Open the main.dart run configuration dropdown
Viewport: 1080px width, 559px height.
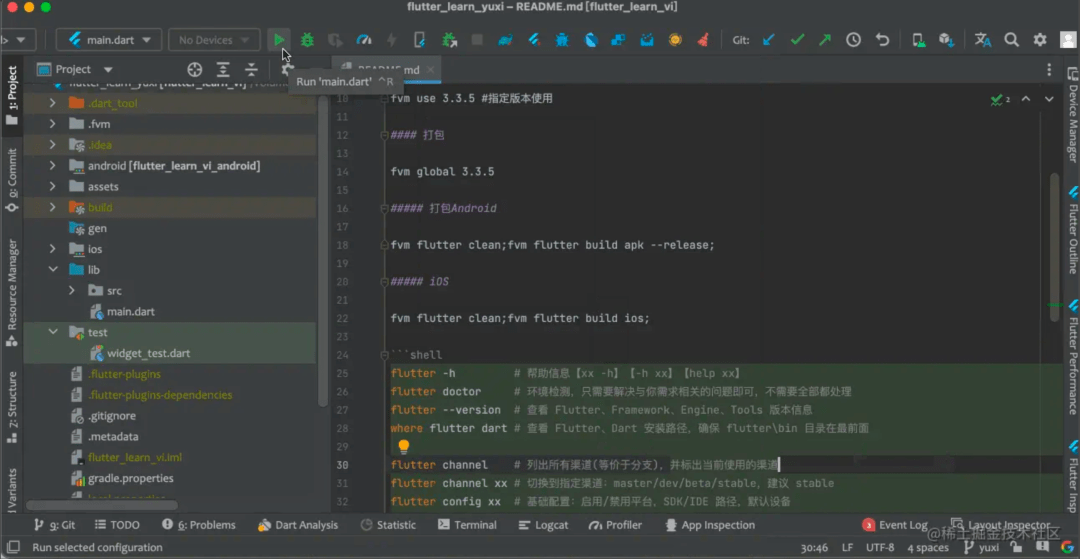(x=109, y=40)
